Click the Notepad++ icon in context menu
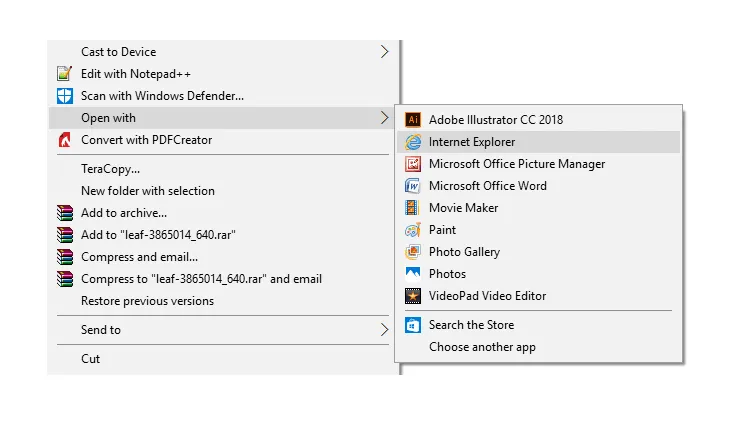This screenshot has height=427, width=740. pyautogui.click(x=65, y=74)
